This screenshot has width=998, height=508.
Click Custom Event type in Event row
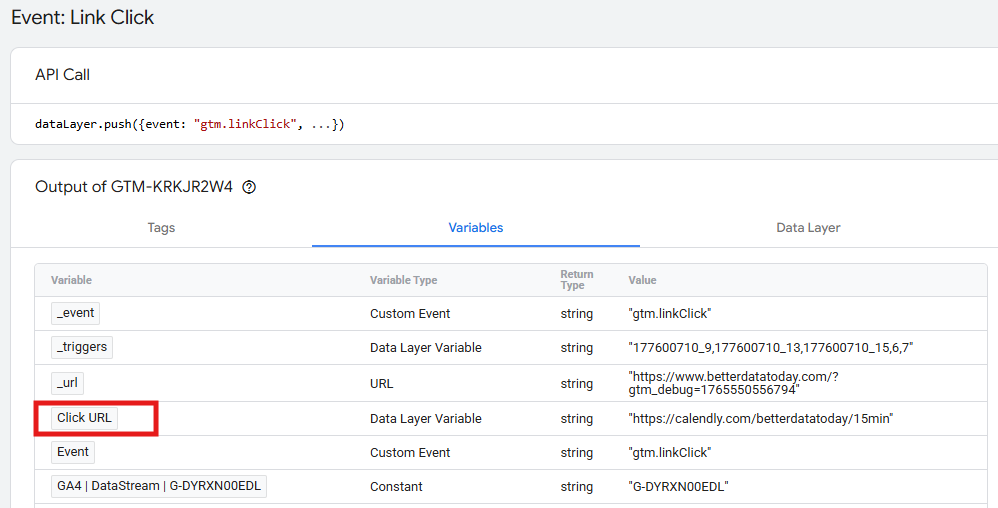pyautogui.click(x=410, y=453)
